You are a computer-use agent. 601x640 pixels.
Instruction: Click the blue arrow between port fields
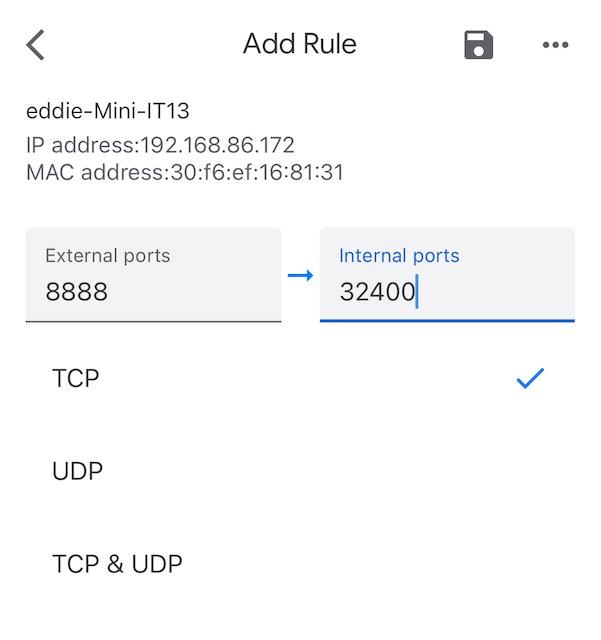(300, 275)
